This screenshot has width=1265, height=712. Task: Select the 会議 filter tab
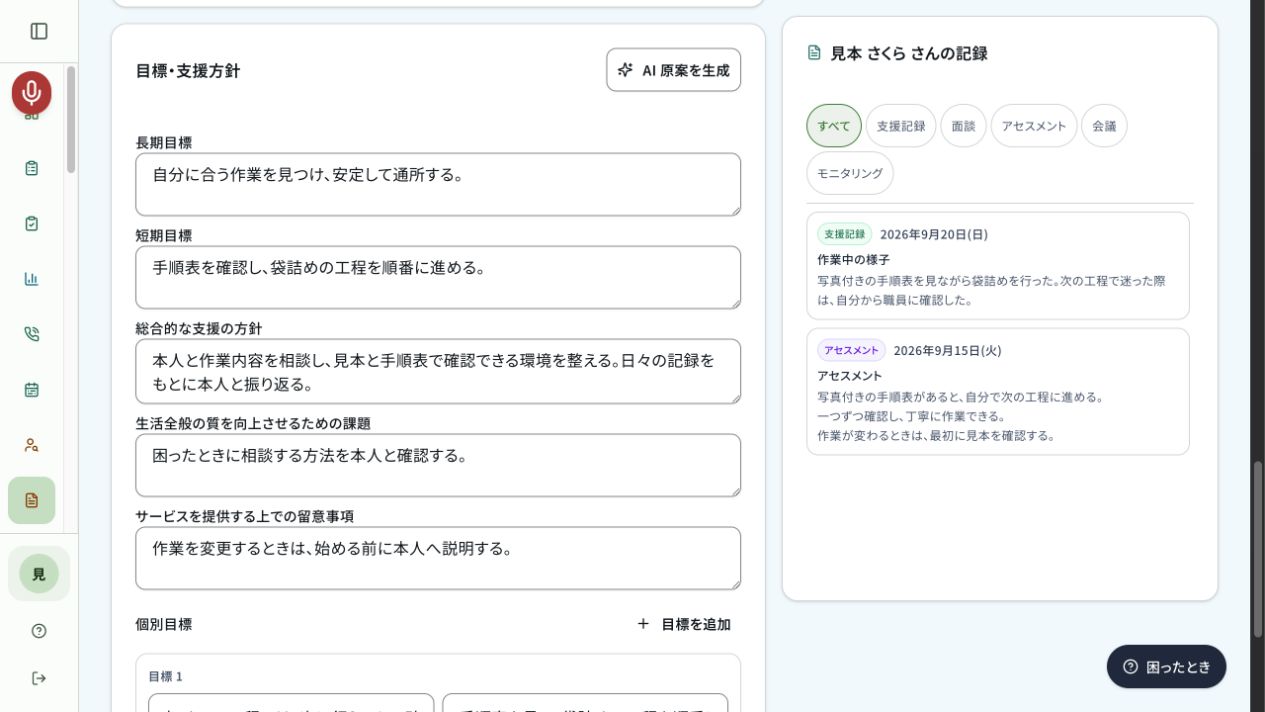click(x=1104, y=126)
